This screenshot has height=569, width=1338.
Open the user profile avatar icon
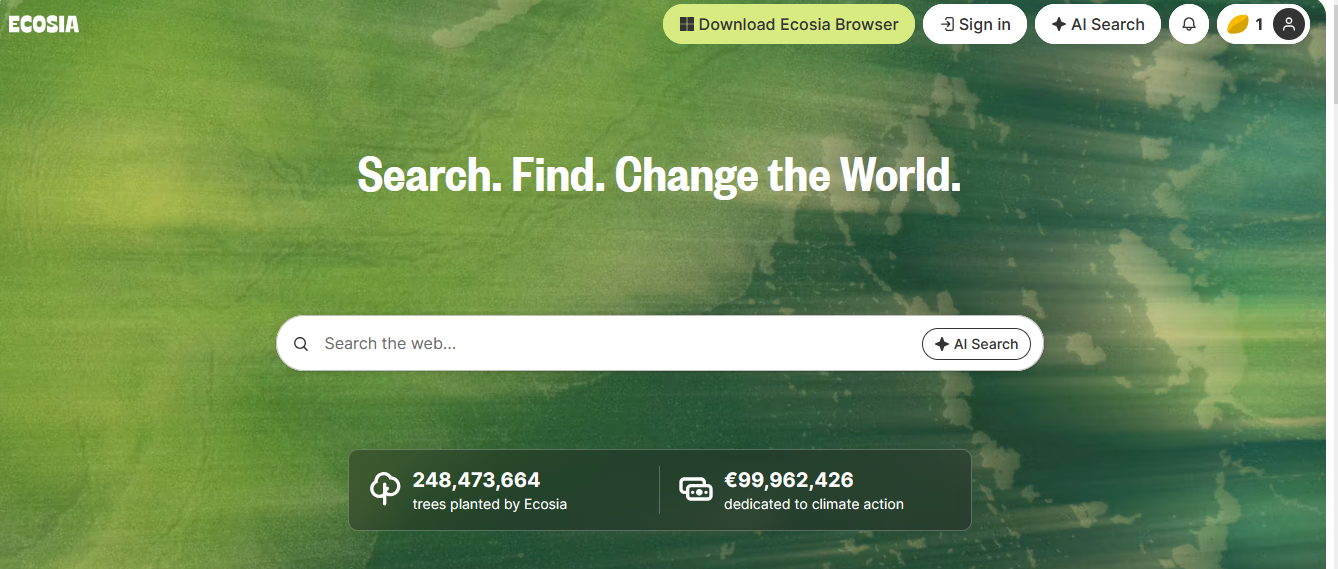pyautogui.click(x=1289, y=24)
